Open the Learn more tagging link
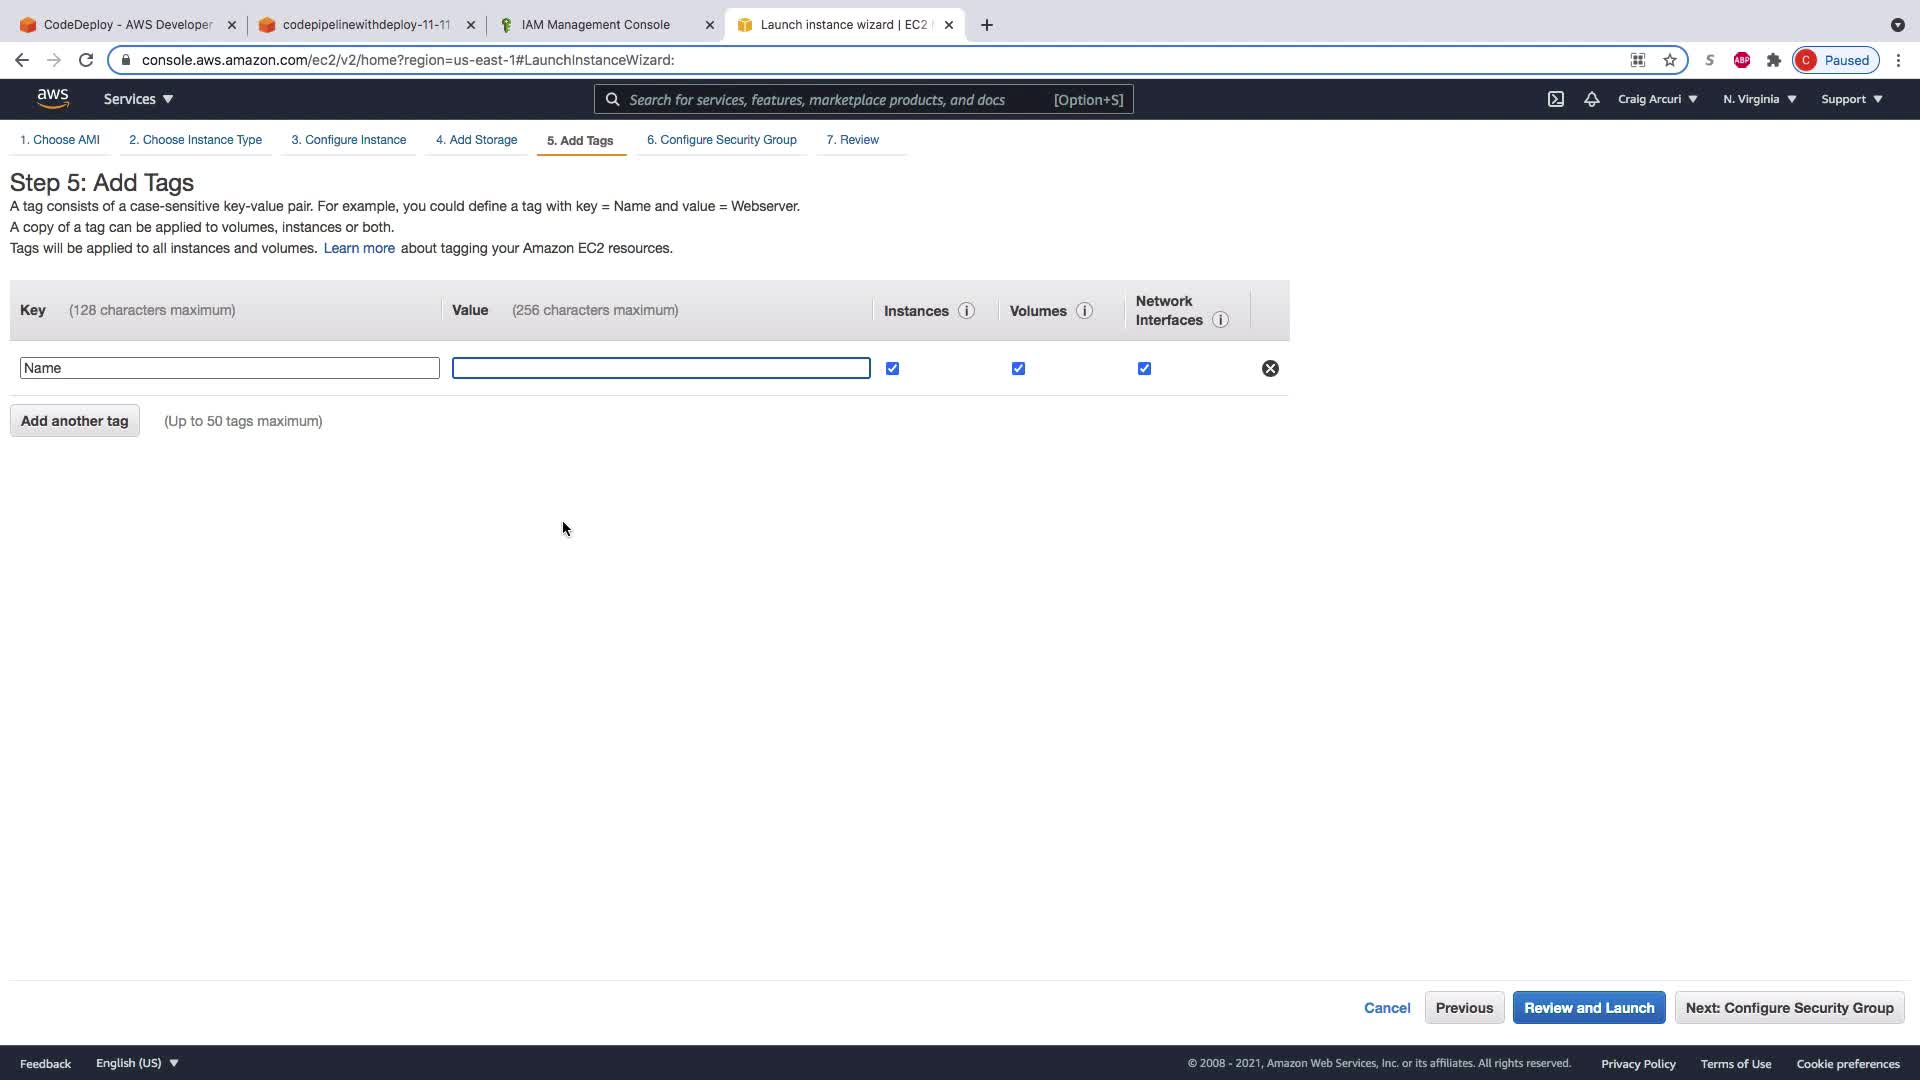This screenshot has height=1080, width=1920. [359, 248]
